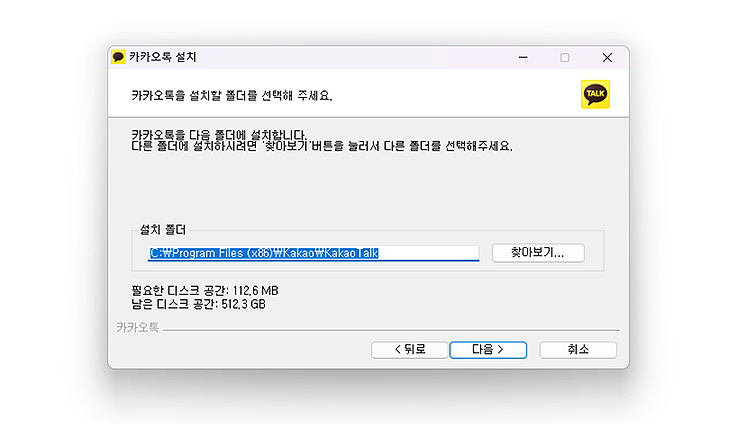
Task: Open the 찾아보기... folder browser
Action: click(538, 253)
